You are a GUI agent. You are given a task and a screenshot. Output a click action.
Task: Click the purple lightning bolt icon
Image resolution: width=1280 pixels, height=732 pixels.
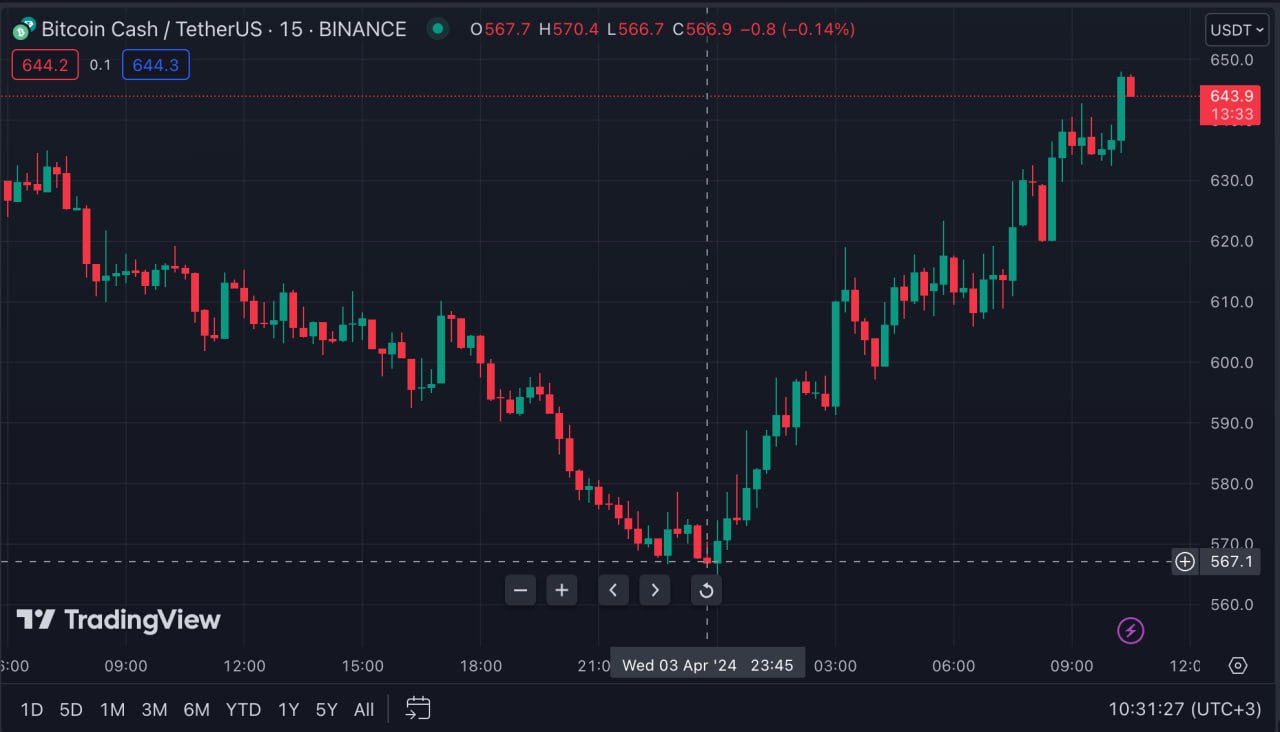1130,630
